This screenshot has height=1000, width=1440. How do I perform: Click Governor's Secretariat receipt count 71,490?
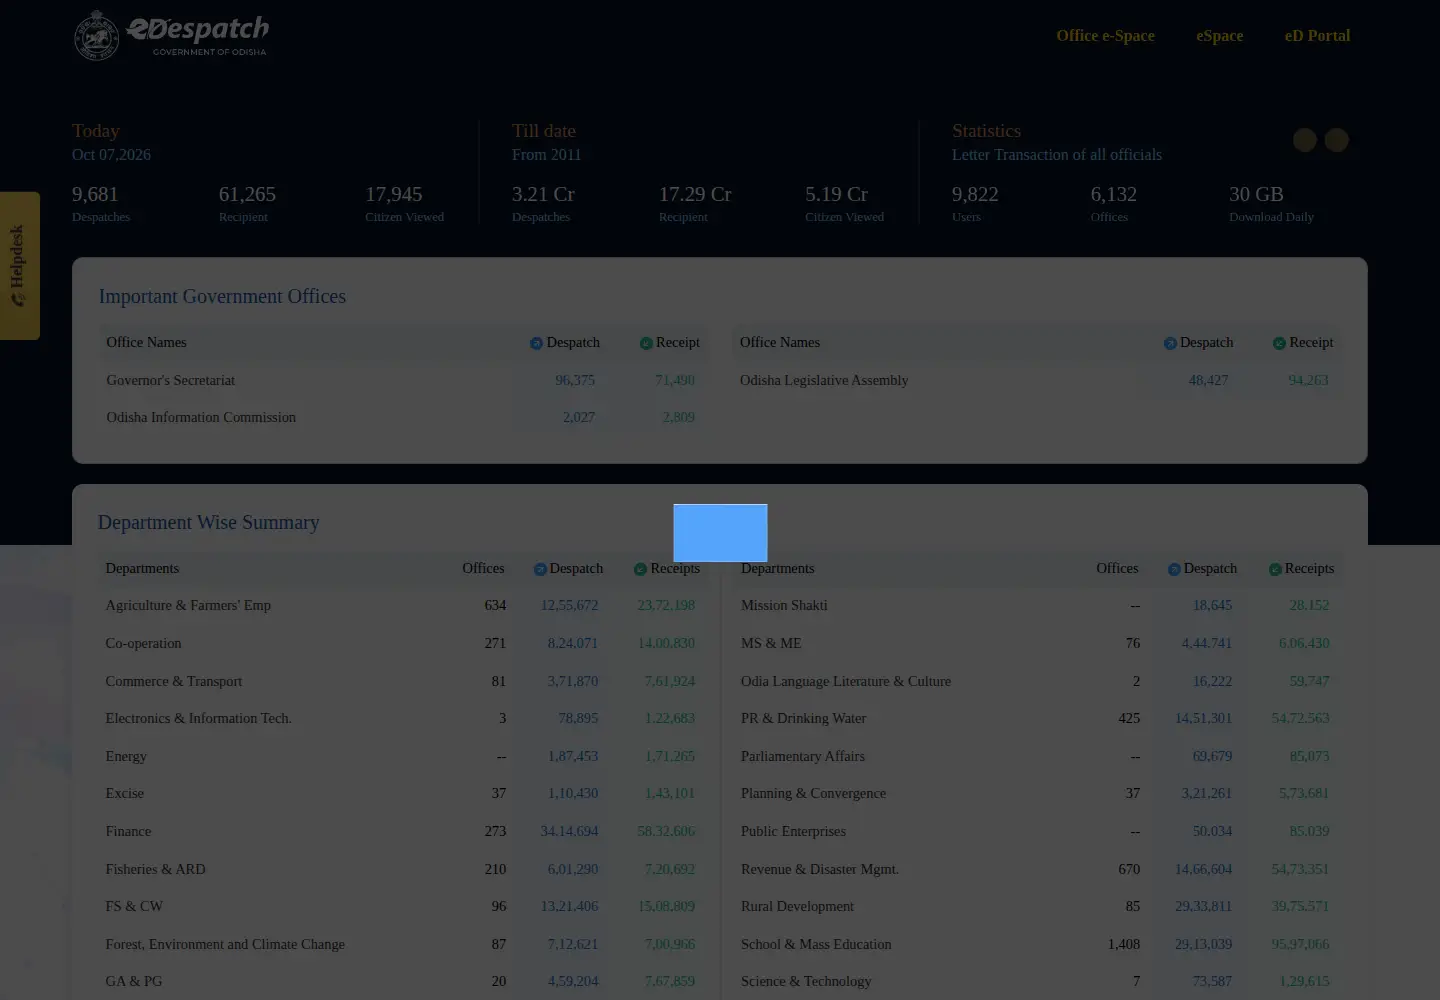click(675, 380)
